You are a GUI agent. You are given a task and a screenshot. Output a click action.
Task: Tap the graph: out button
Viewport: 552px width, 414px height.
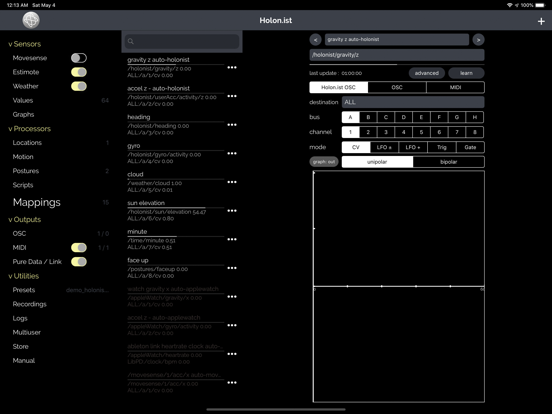[324, 162]
